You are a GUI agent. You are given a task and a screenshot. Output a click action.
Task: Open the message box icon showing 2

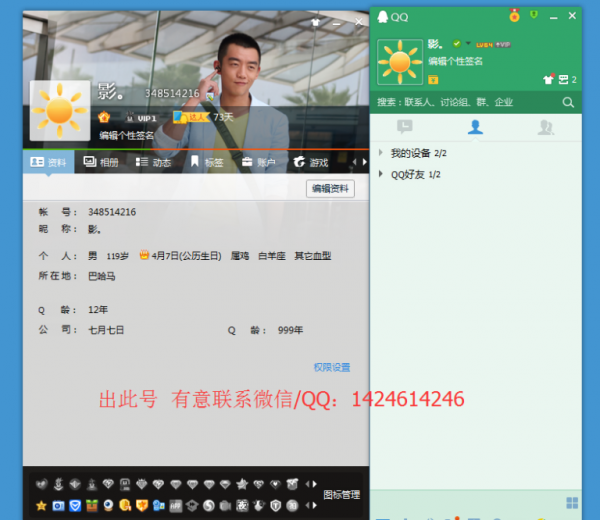click(x=567, y=80)
